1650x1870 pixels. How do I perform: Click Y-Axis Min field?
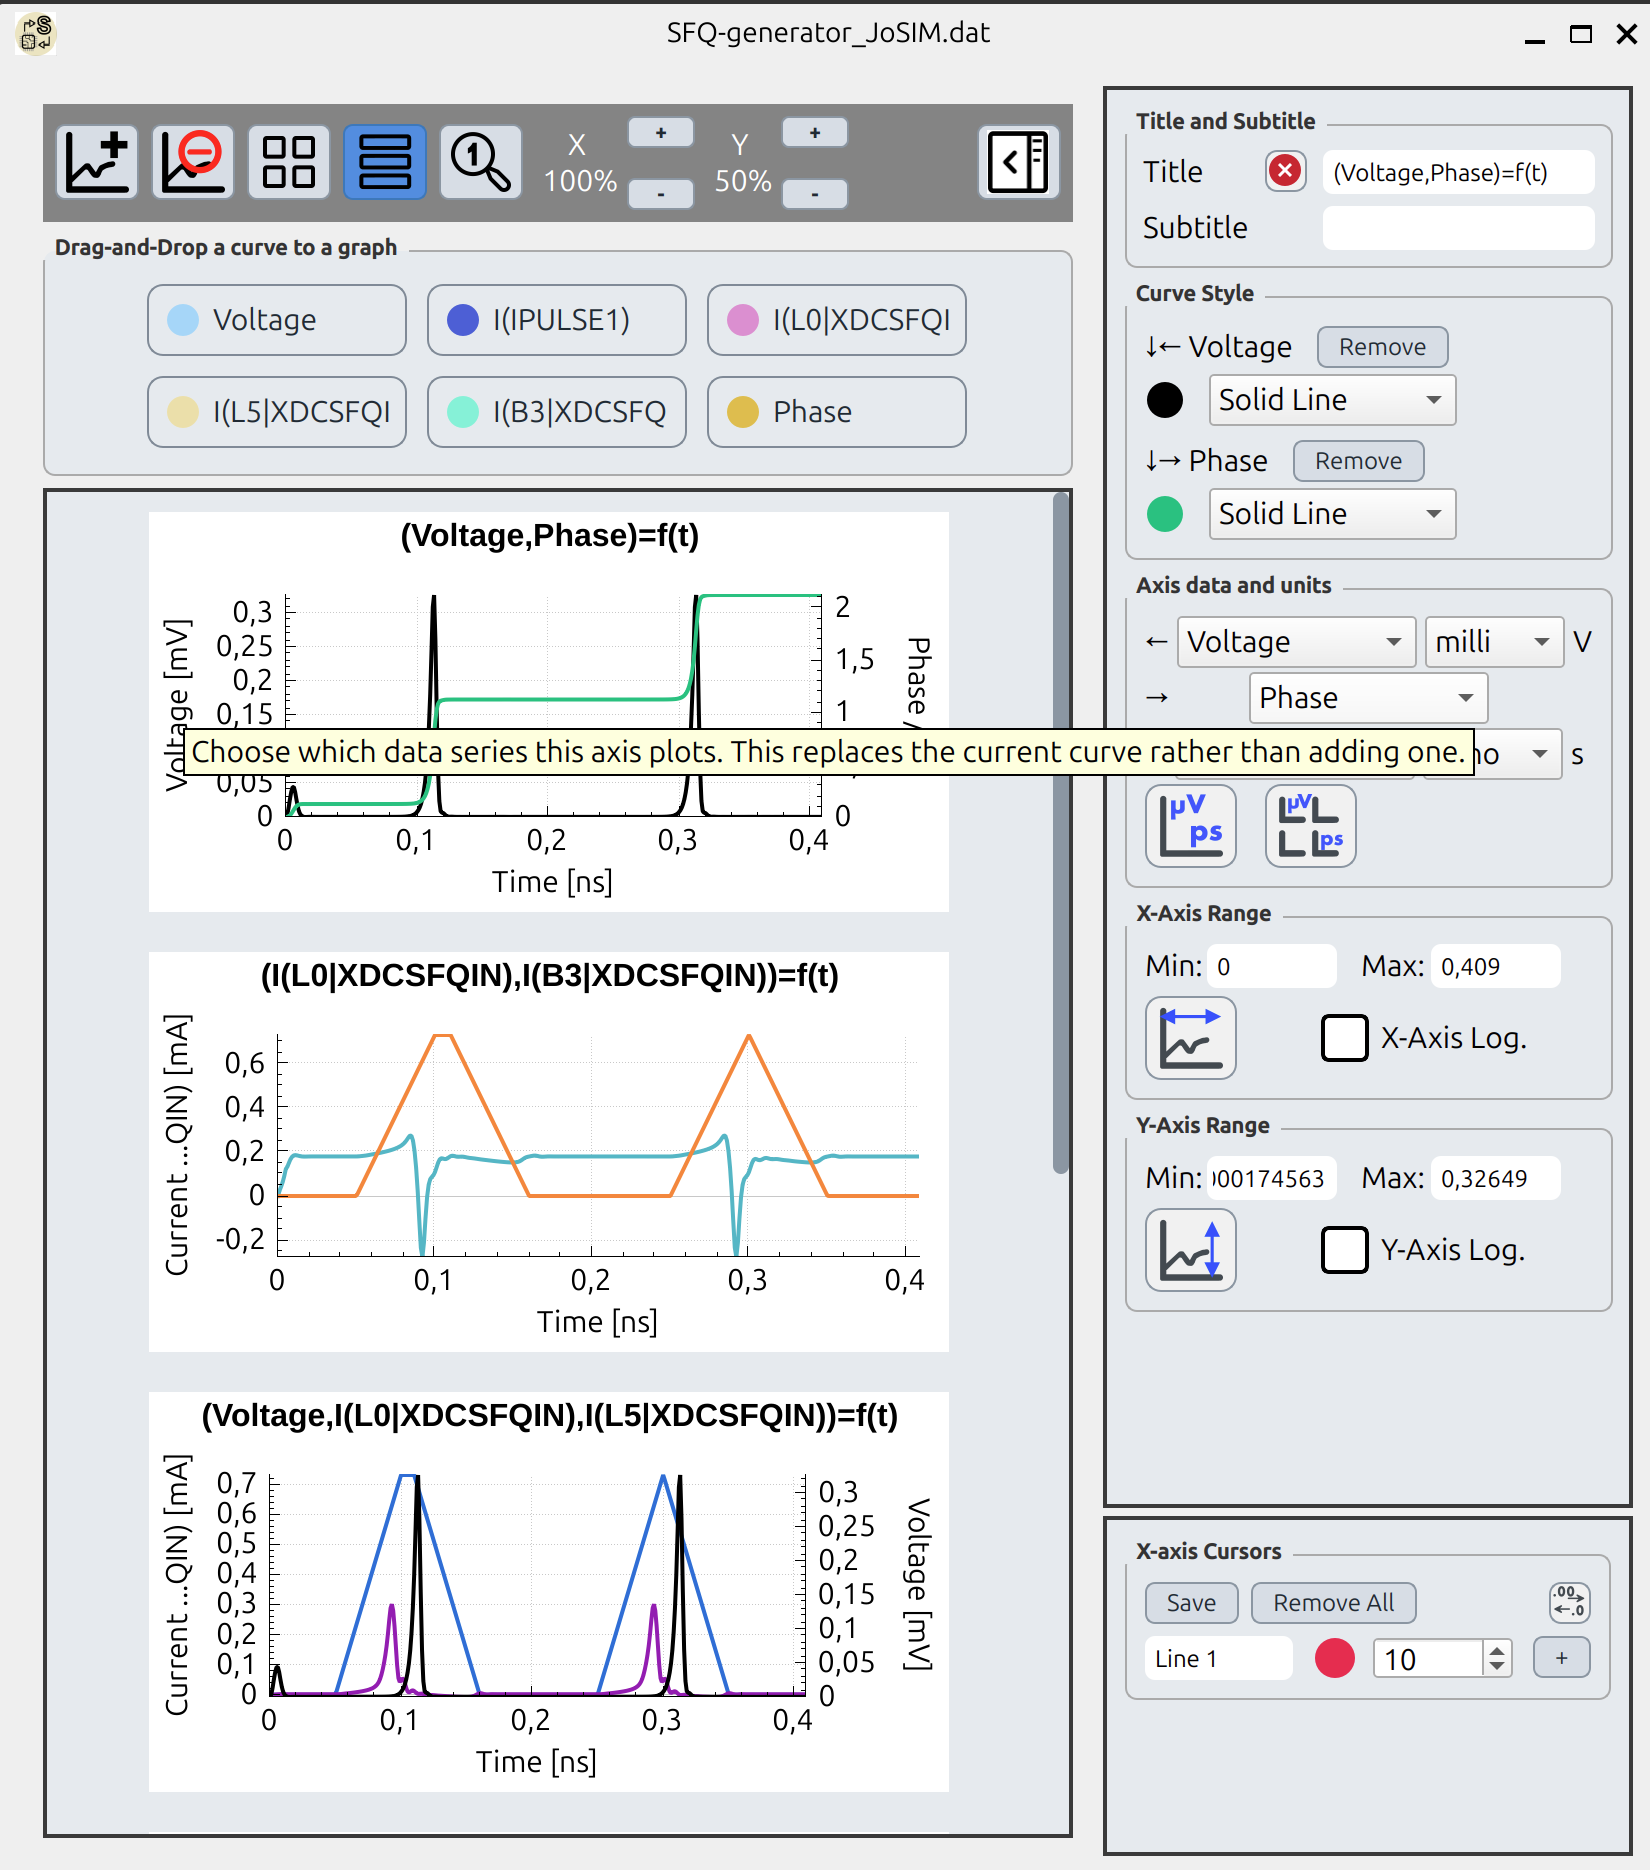1272,1178
